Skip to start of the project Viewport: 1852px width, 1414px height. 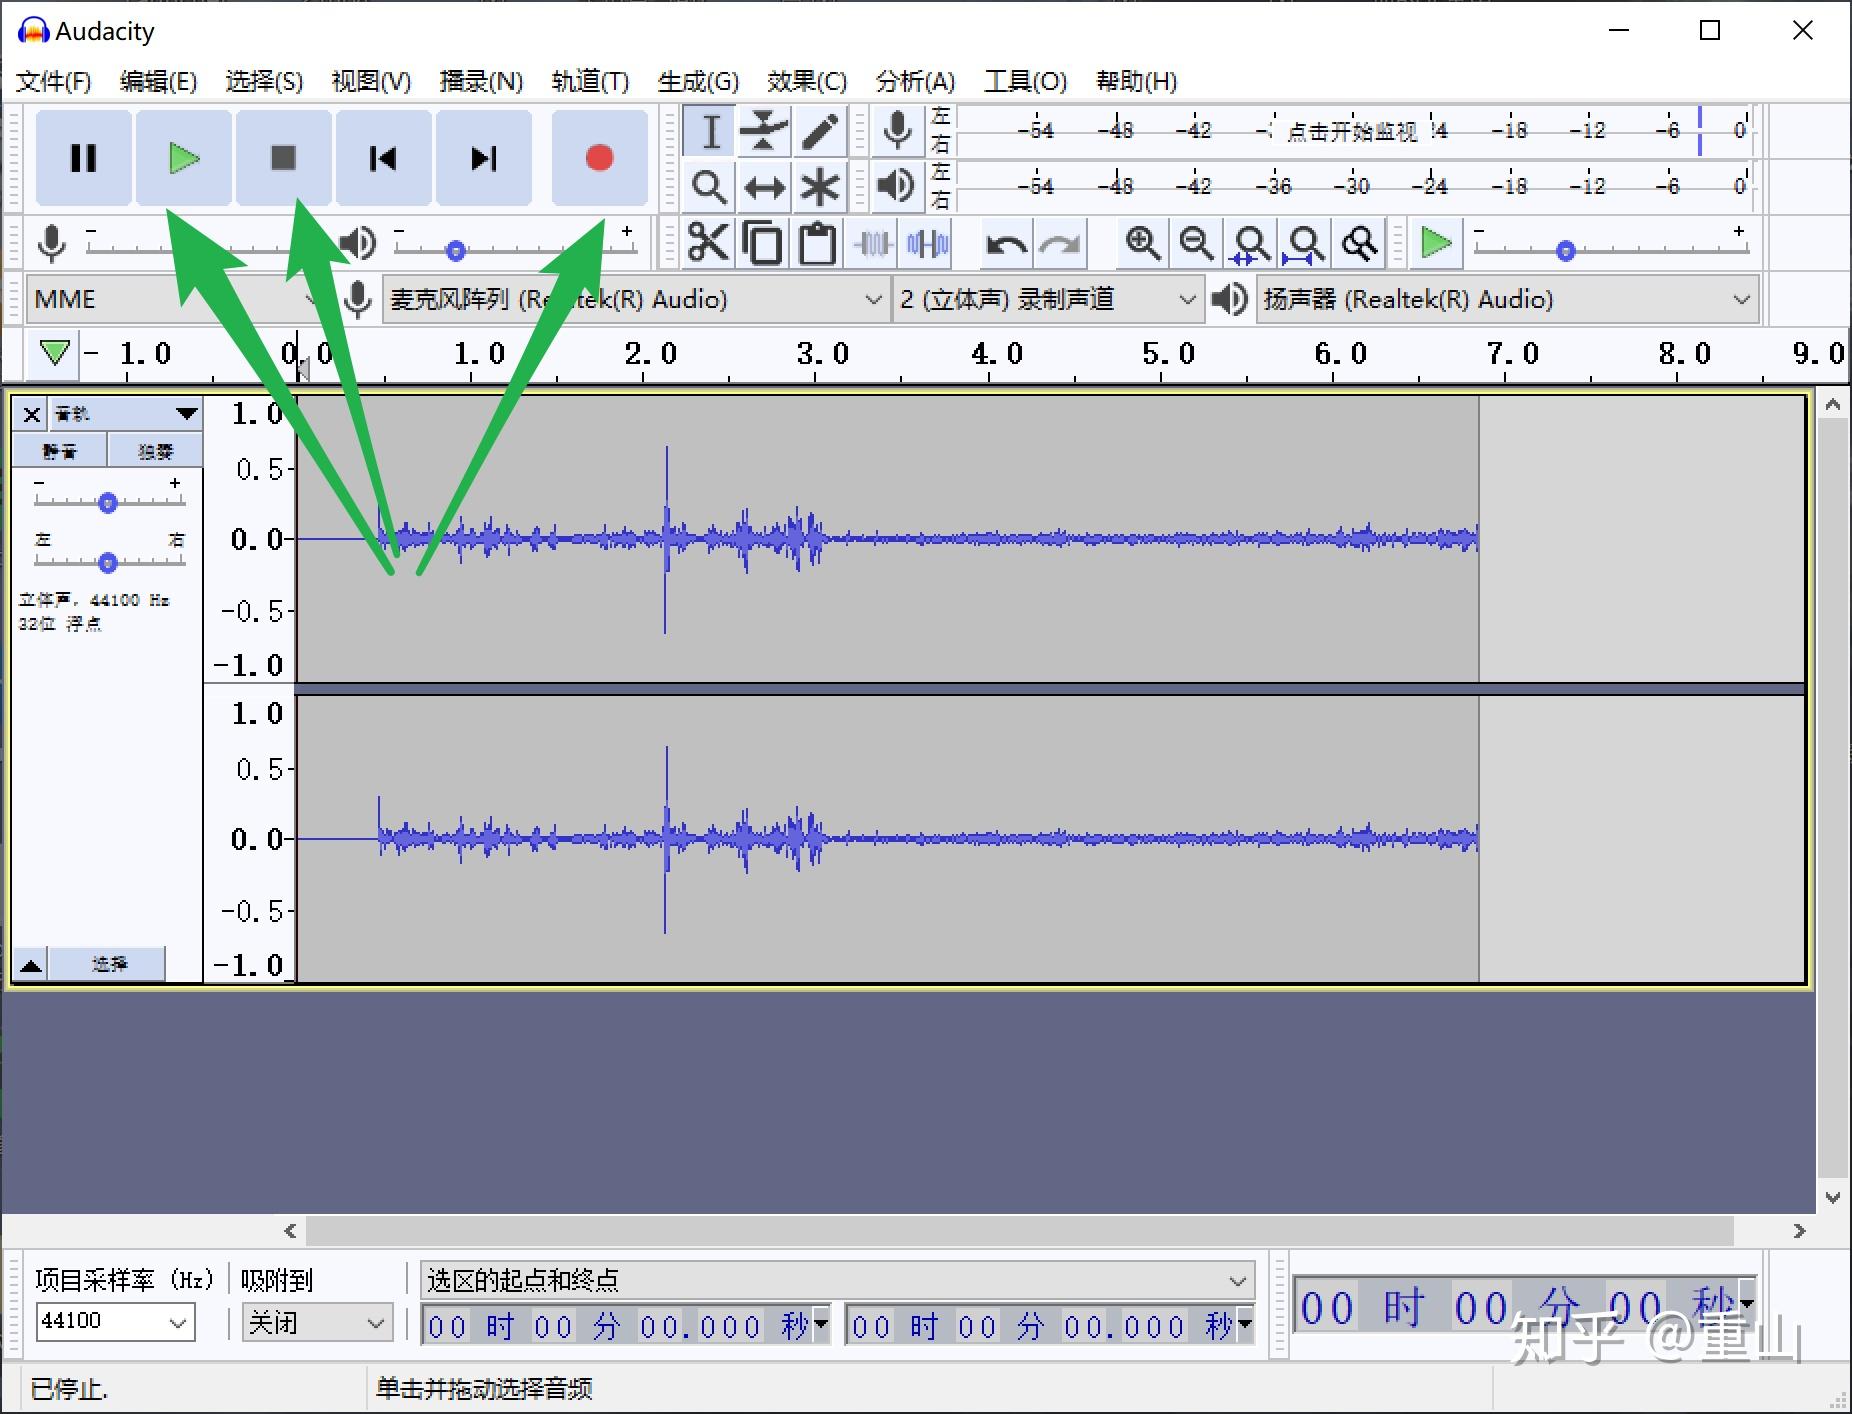point(384,158)
